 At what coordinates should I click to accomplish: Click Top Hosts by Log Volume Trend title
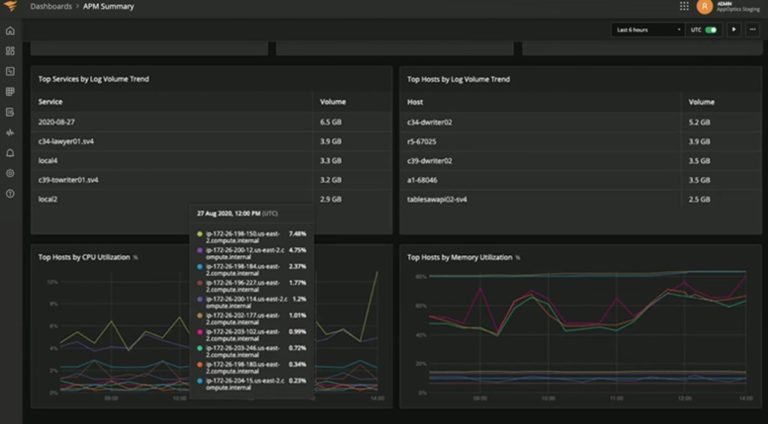point(458,79)
